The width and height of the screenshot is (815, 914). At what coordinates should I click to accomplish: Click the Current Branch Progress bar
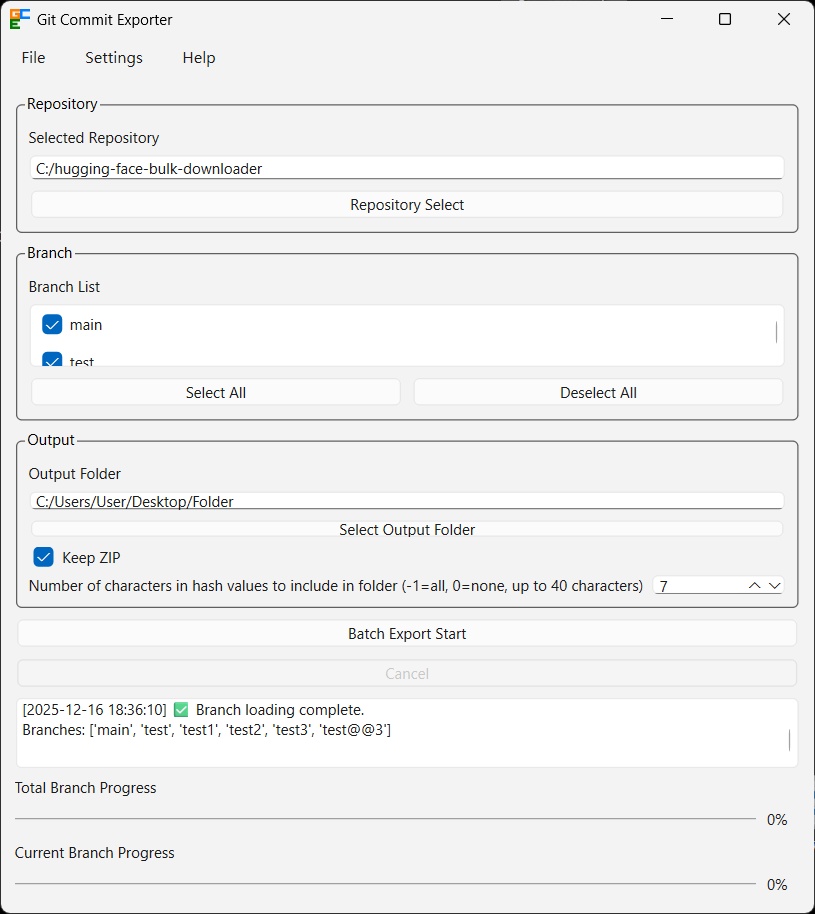[x=385, y=884]
